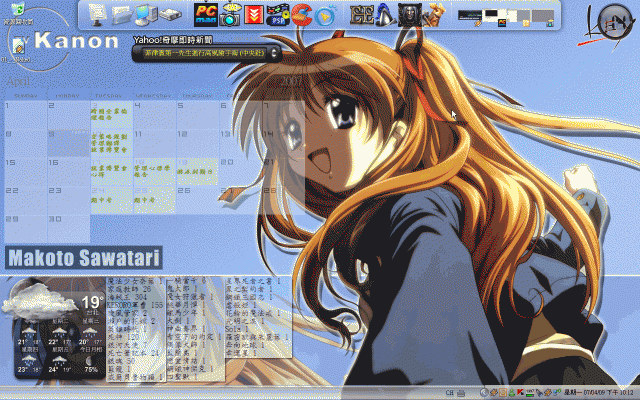Select April 9 in the calendar
The width and height of the screenshot is (640, 400).
tap(68, 144)
